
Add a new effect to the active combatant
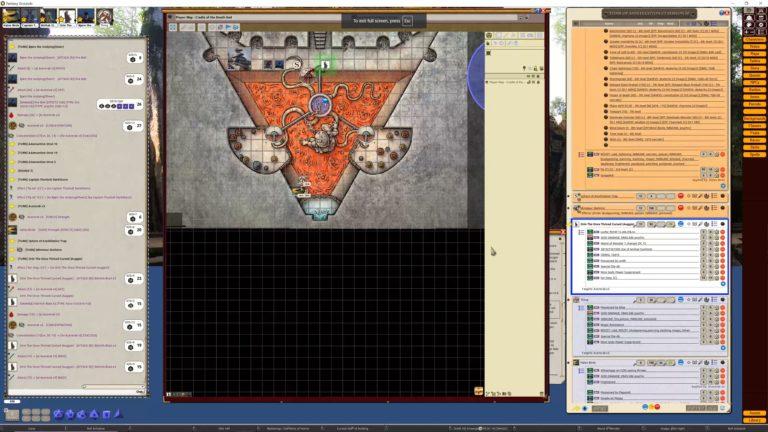pos(723,284)
